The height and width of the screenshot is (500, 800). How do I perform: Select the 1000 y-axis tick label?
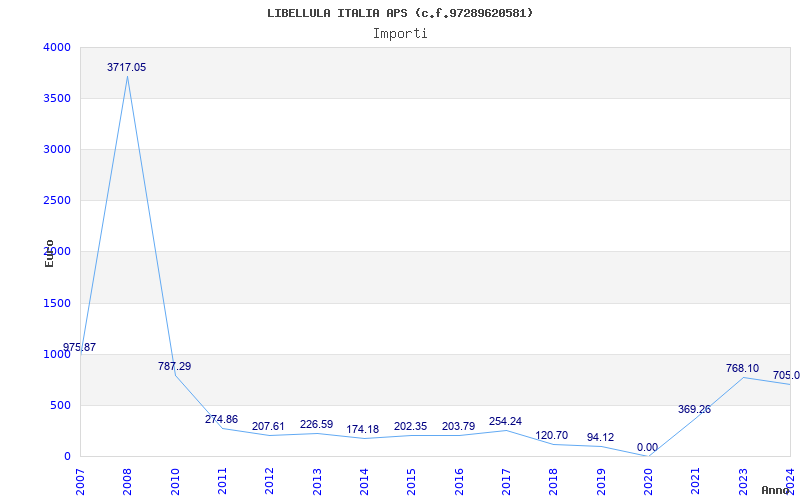[x=57, y=355]
